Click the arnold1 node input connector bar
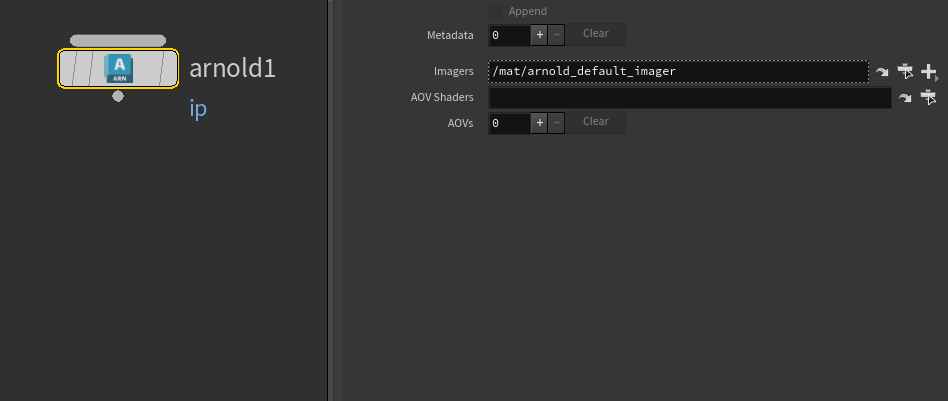The image size is (948, 401). 118,41
